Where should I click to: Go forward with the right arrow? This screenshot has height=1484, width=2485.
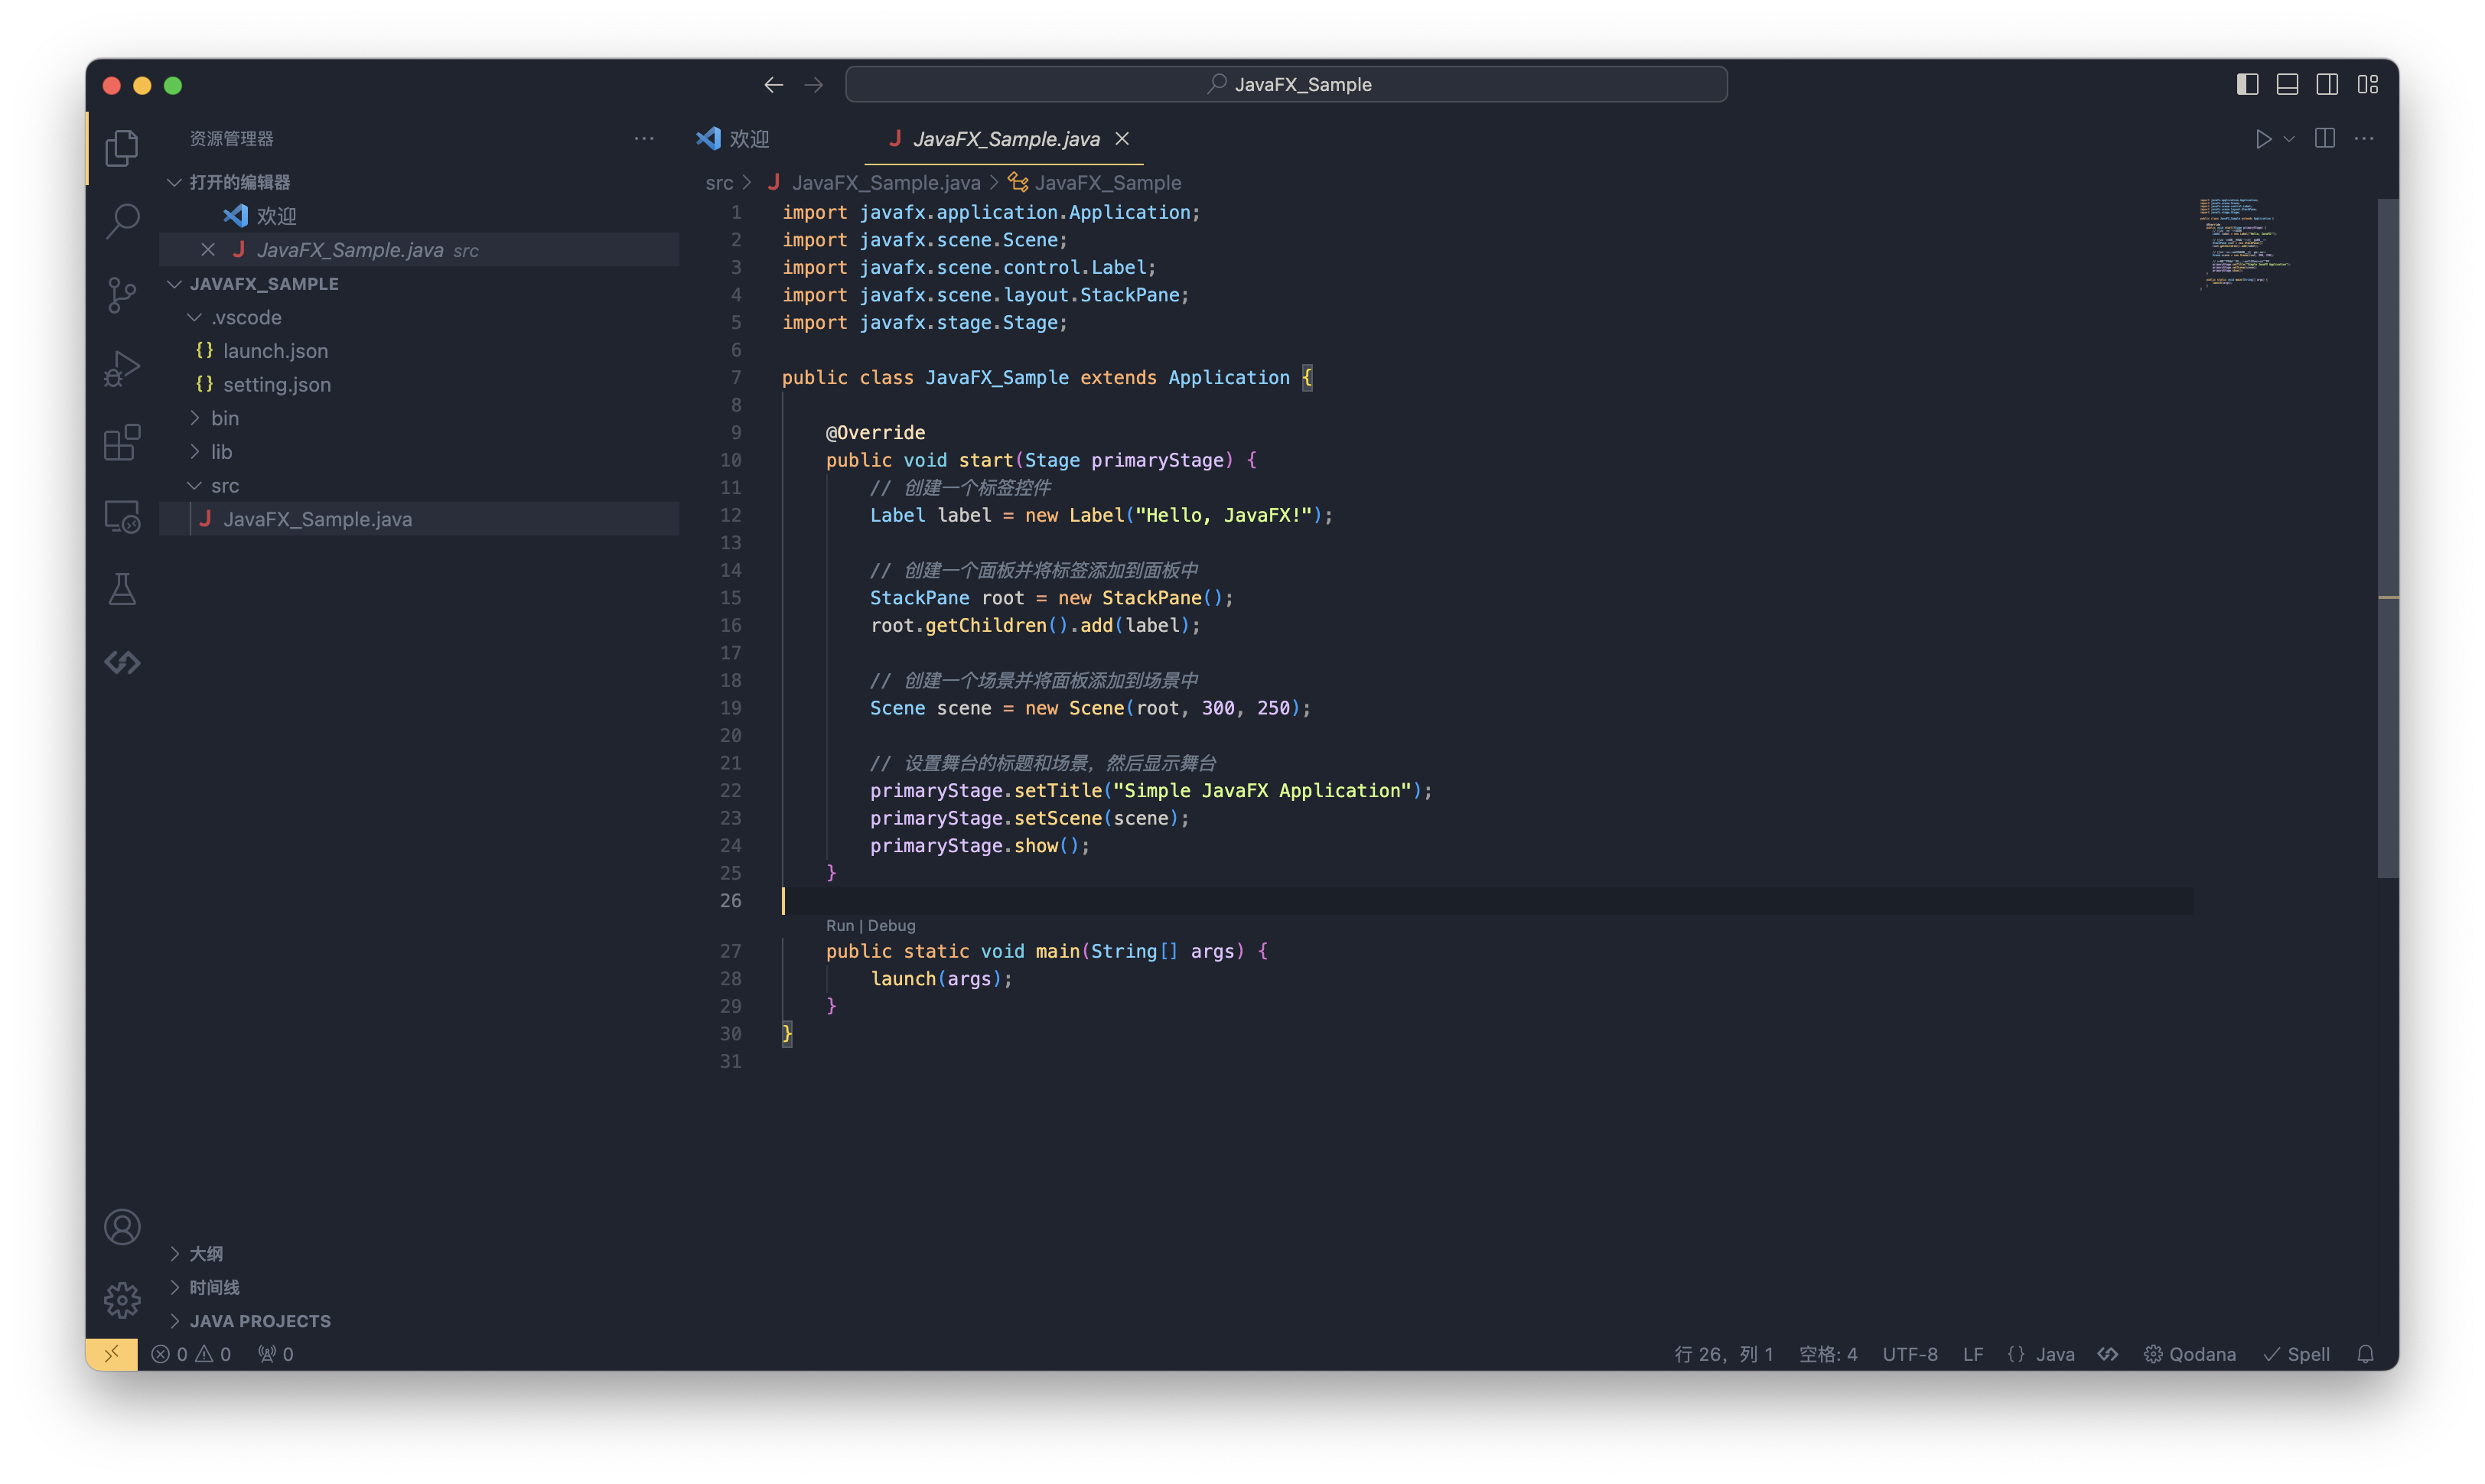(814, 85)
